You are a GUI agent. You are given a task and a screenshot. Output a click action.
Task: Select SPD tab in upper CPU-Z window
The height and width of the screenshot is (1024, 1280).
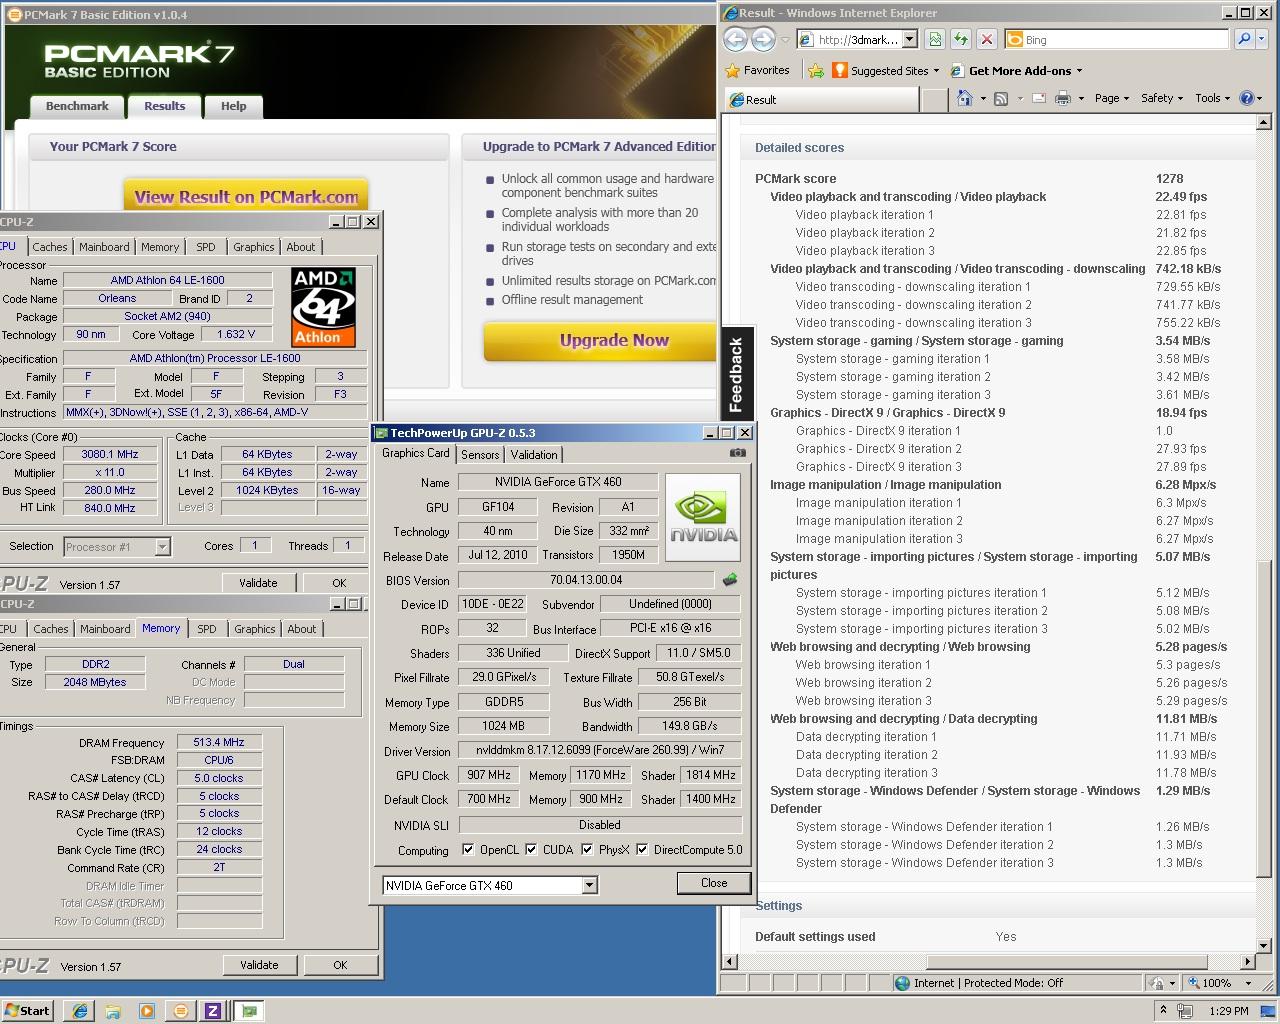206,247
